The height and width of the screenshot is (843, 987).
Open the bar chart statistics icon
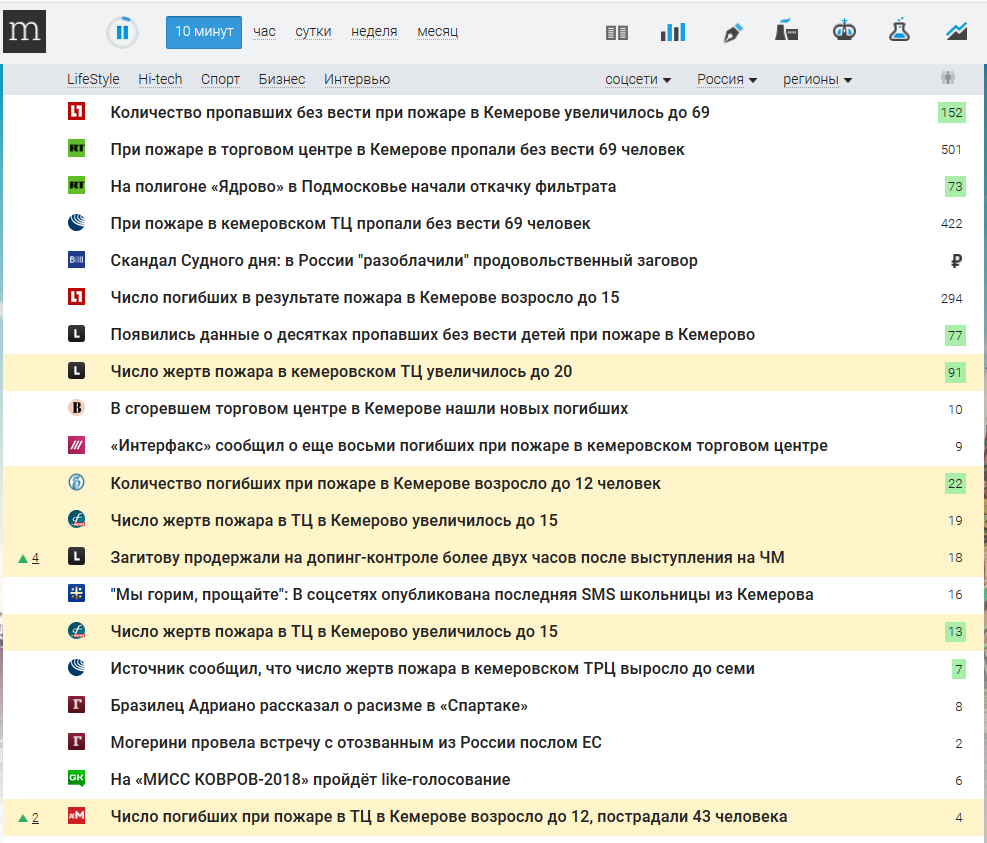point(673,31)
